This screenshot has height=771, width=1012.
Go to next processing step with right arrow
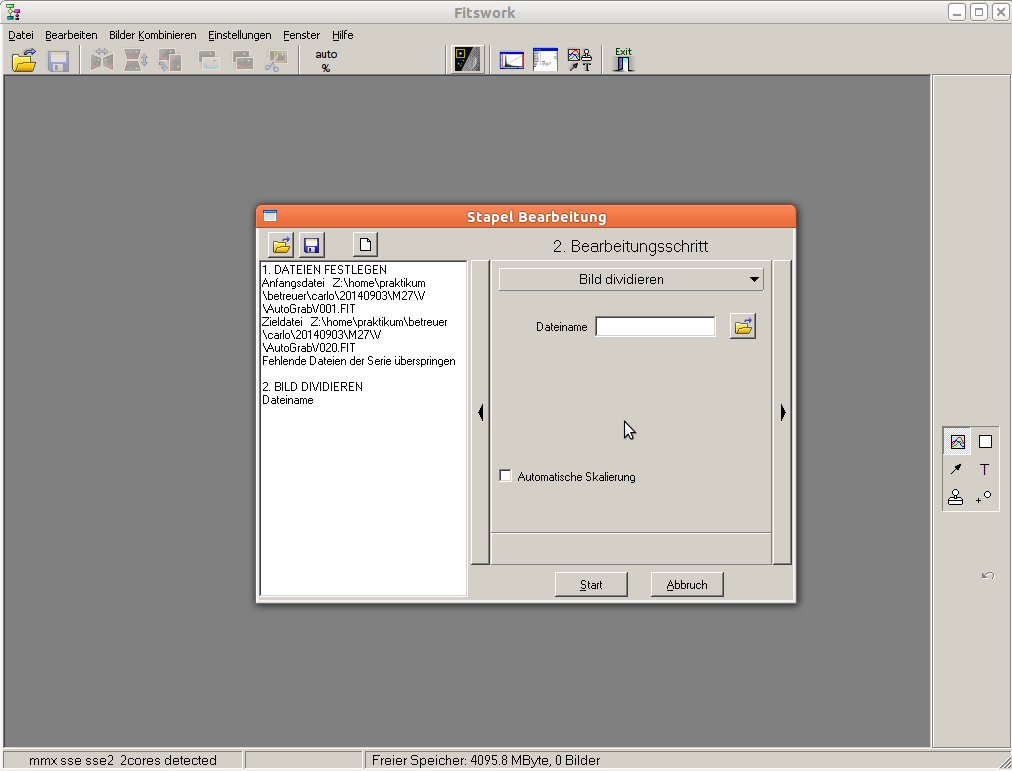(782, 412)
